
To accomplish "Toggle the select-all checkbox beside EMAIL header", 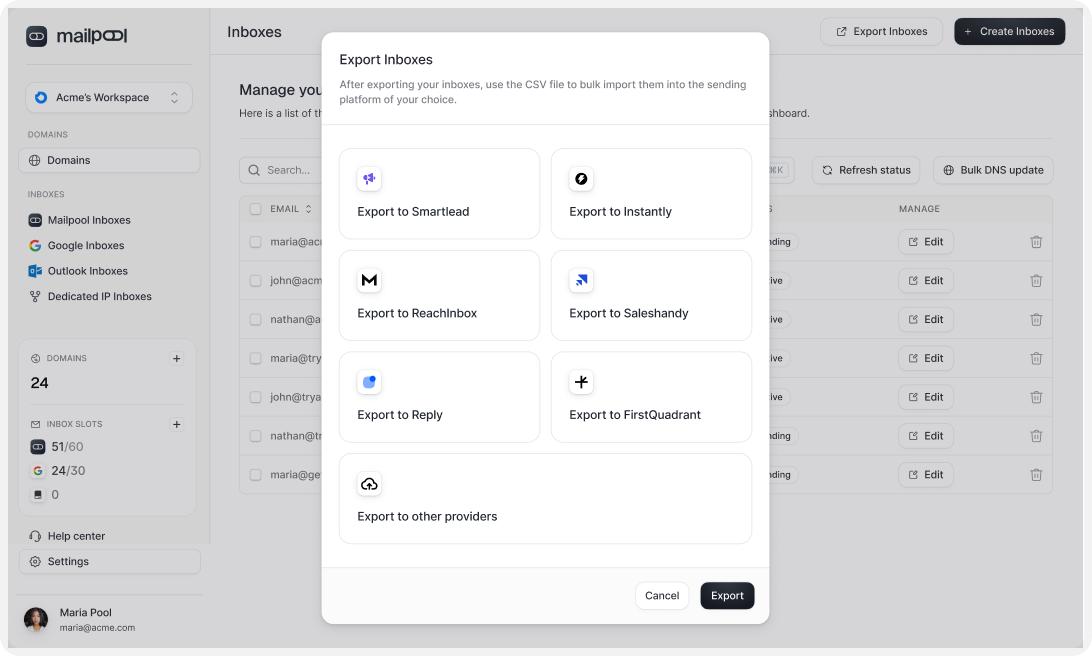I will click(x=256, y=209).
